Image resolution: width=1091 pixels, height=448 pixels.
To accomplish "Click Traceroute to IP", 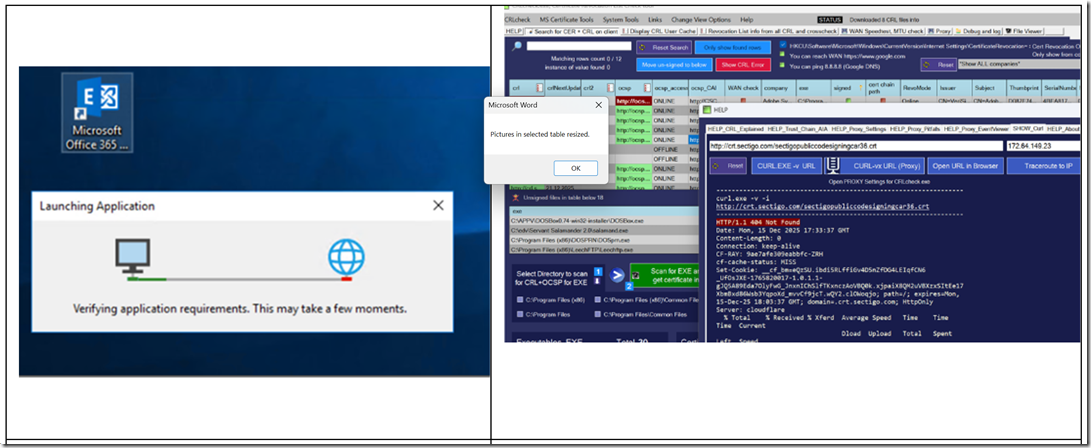I will [1043, 166].
